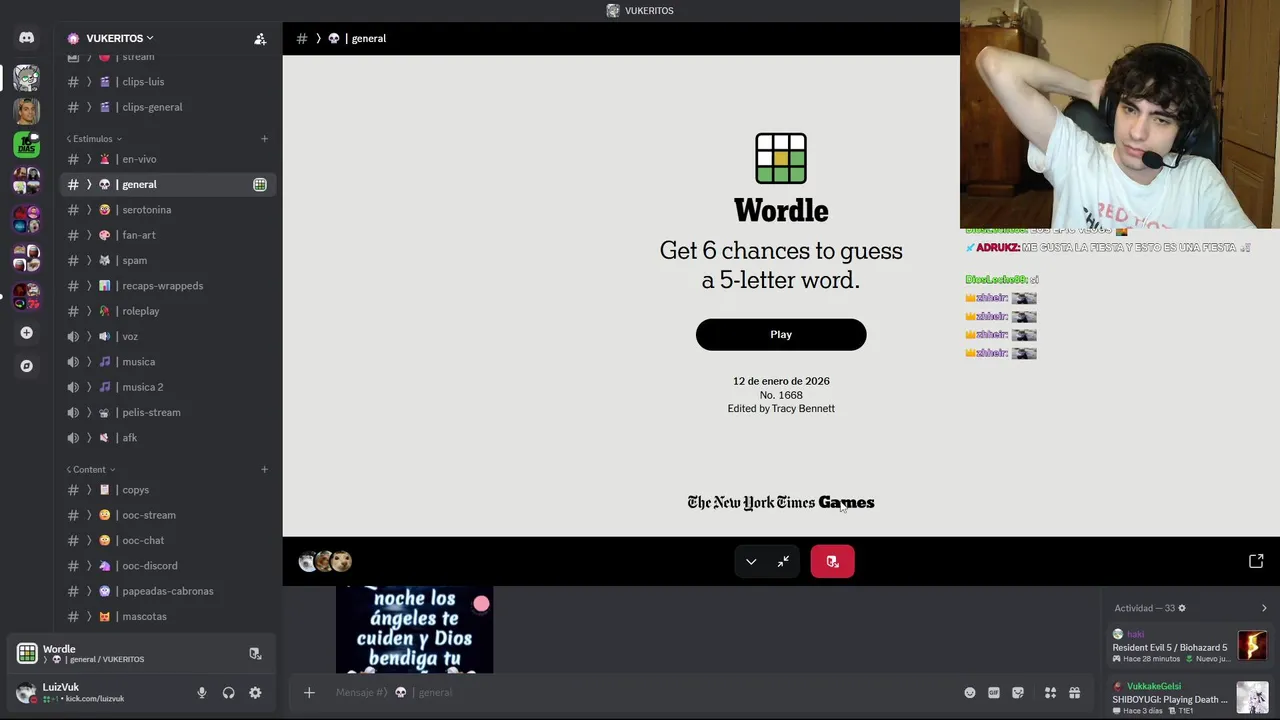This screenshot has width=1280, height=720.
Task: Join the voz voice channel
Action: pos(166,337)
